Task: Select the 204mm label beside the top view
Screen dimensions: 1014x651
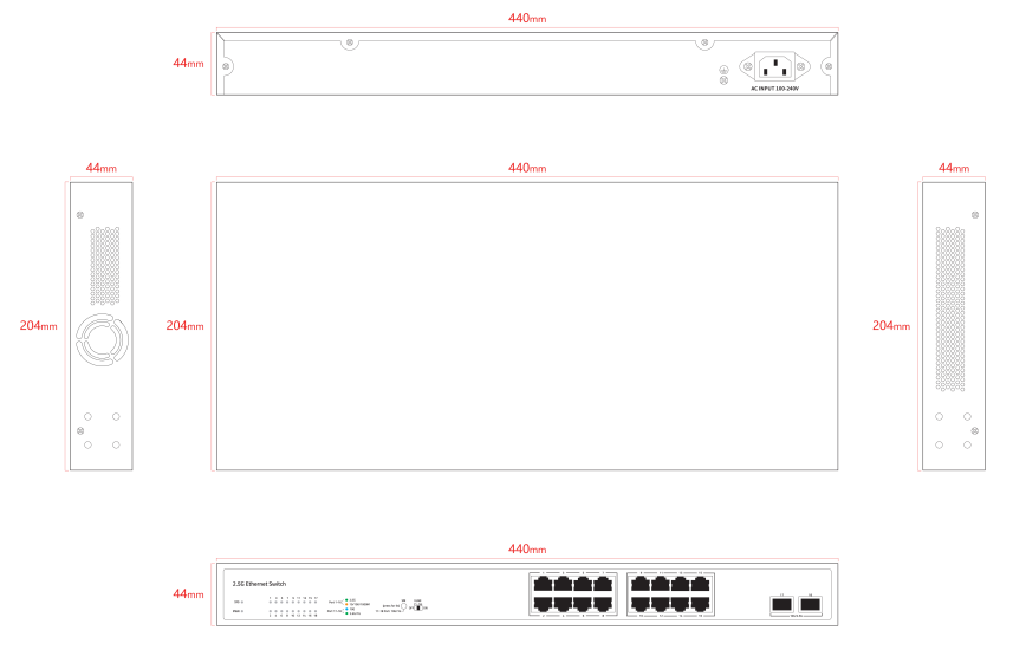Action: pos(185,326)
